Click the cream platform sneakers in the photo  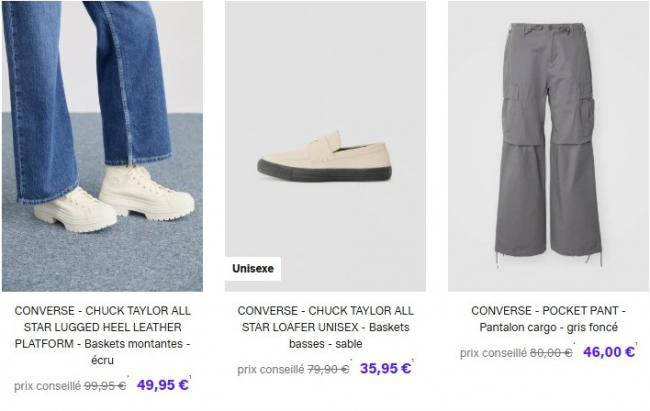tap(114, 198)
